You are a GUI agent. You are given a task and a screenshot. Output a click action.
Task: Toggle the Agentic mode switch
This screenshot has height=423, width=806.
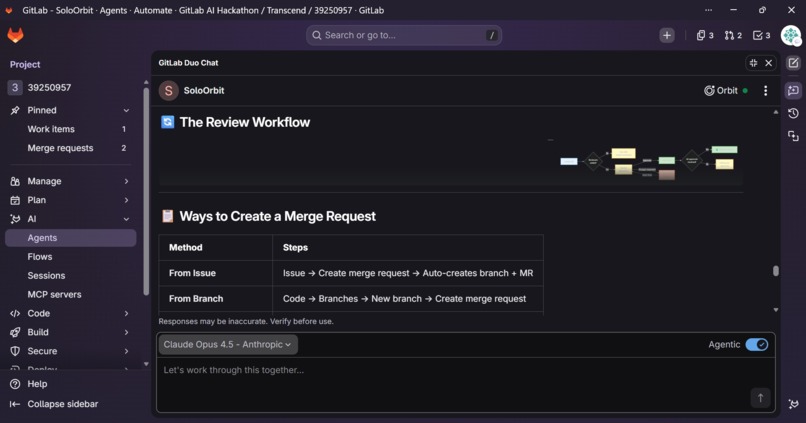pyautogui.click(x=757, y=344)
